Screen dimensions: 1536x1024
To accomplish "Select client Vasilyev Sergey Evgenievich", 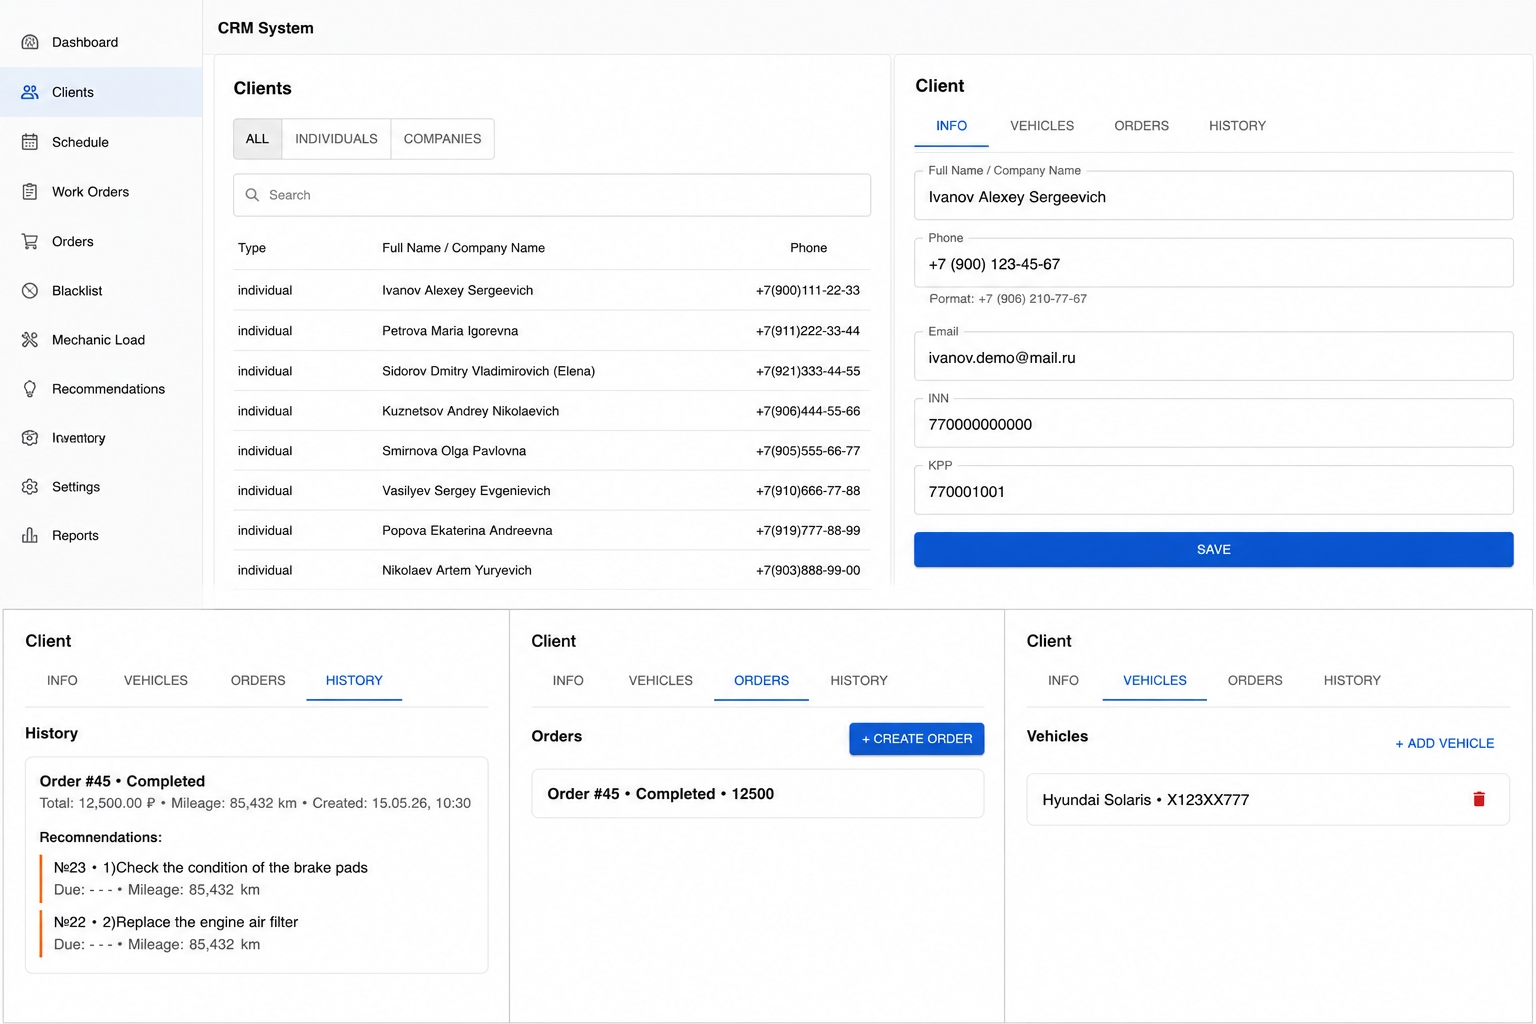I will click(552, 491).
